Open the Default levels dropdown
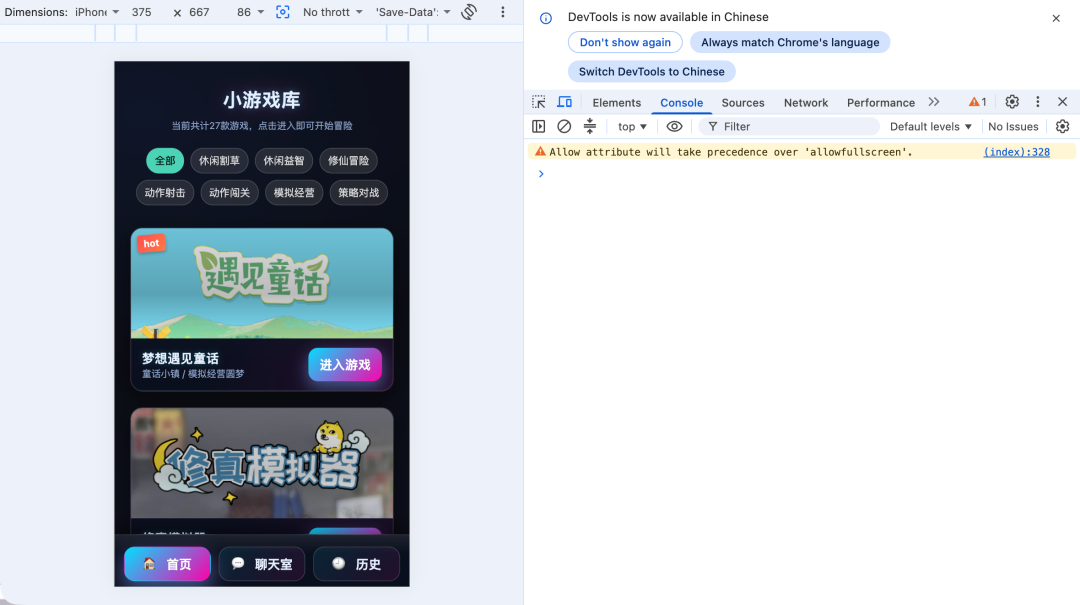 [x=931, y=126]
